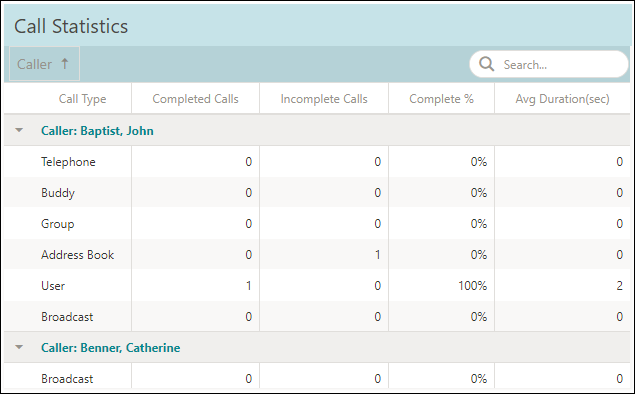Select Caller: Benner, Catherine group label
Viewport: 635px width, 394px height.
(111, 348)
